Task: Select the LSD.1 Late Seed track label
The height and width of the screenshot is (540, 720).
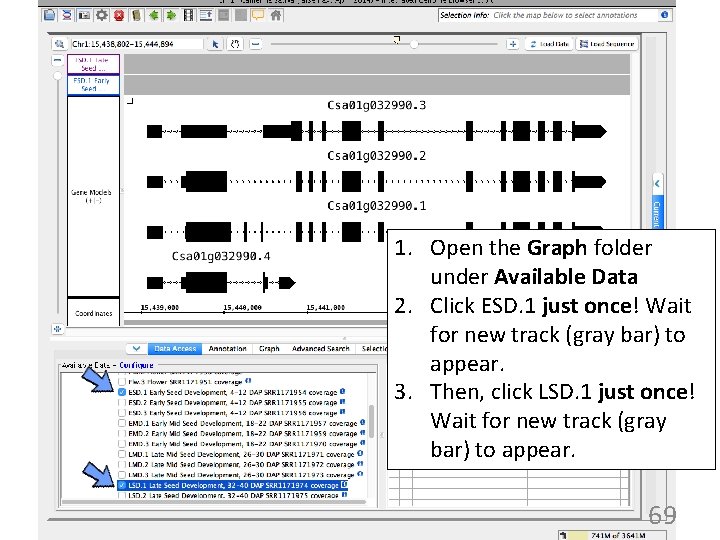Action: coord(93,64)
